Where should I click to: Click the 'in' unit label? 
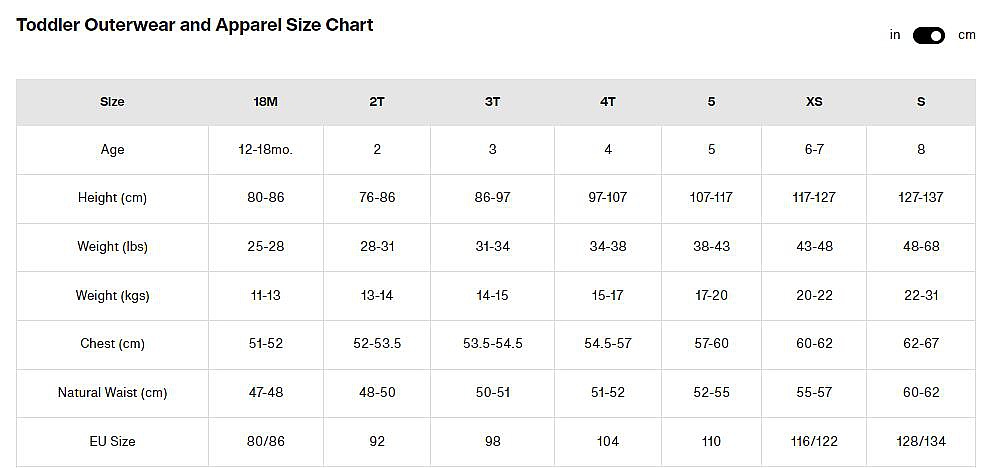[895, 35]
